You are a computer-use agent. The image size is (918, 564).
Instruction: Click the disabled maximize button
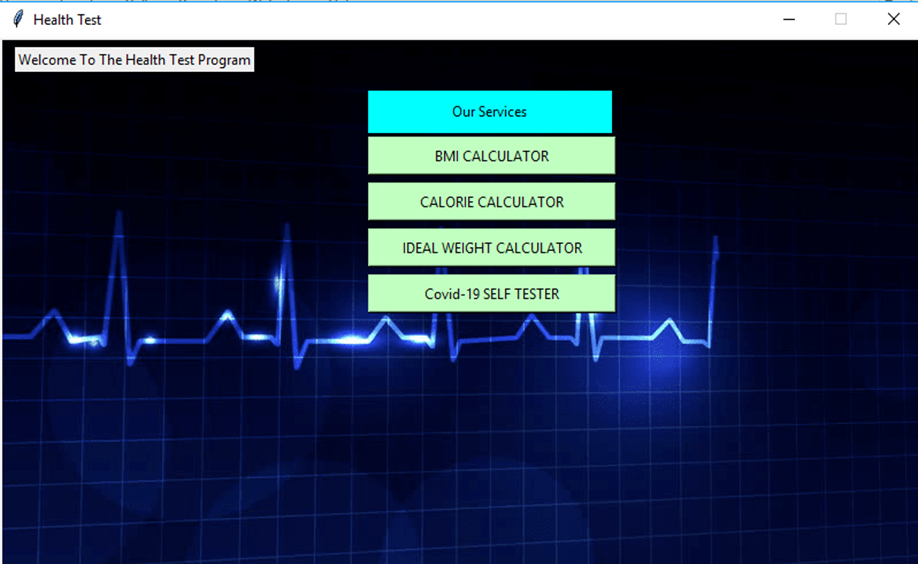pyautogui.click(x=841, y=19)
